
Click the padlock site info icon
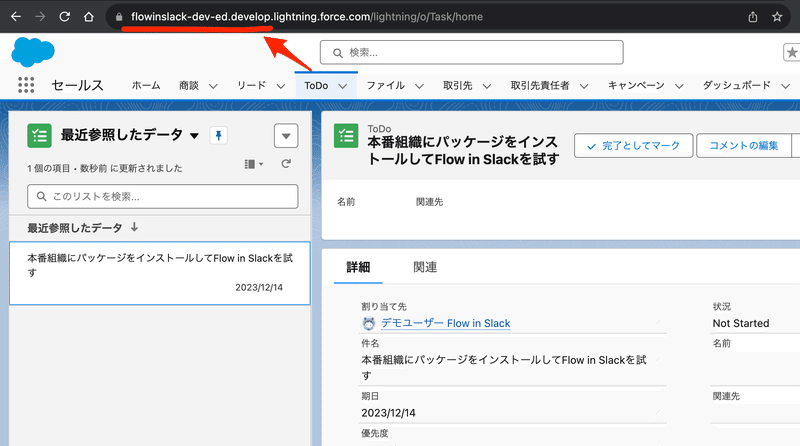[119, 17]
